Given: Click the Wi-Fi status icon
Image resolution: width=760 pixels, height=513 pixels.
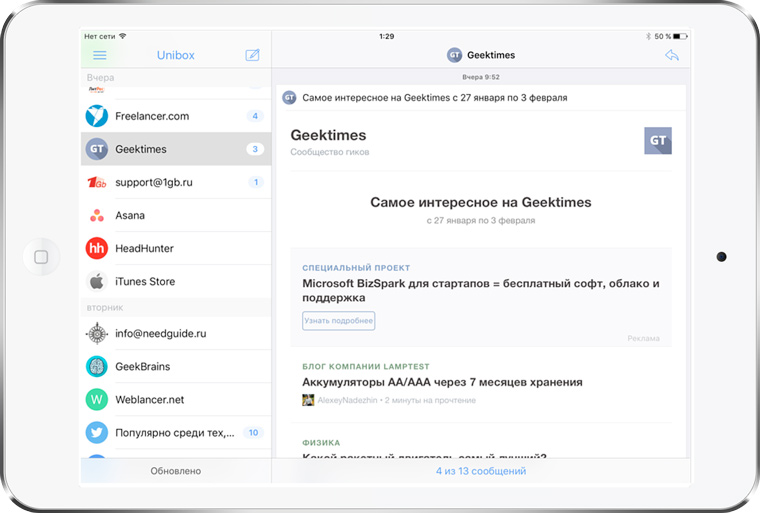Looking at the screenshot, I should tap(123, 36).
